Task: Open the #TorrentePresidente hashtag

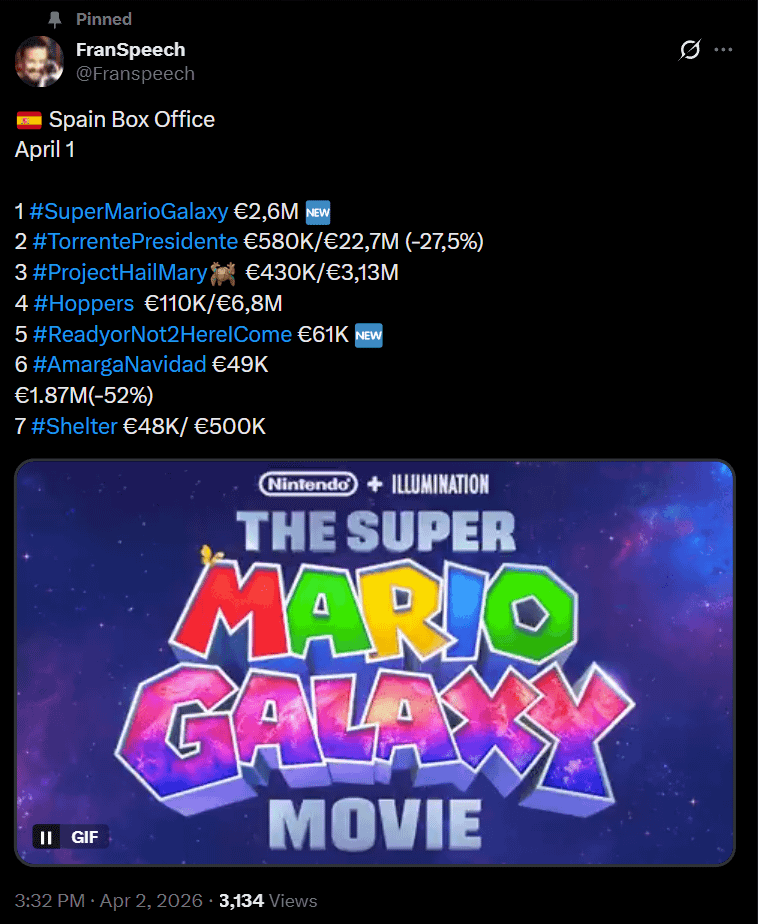Action: 135,242
